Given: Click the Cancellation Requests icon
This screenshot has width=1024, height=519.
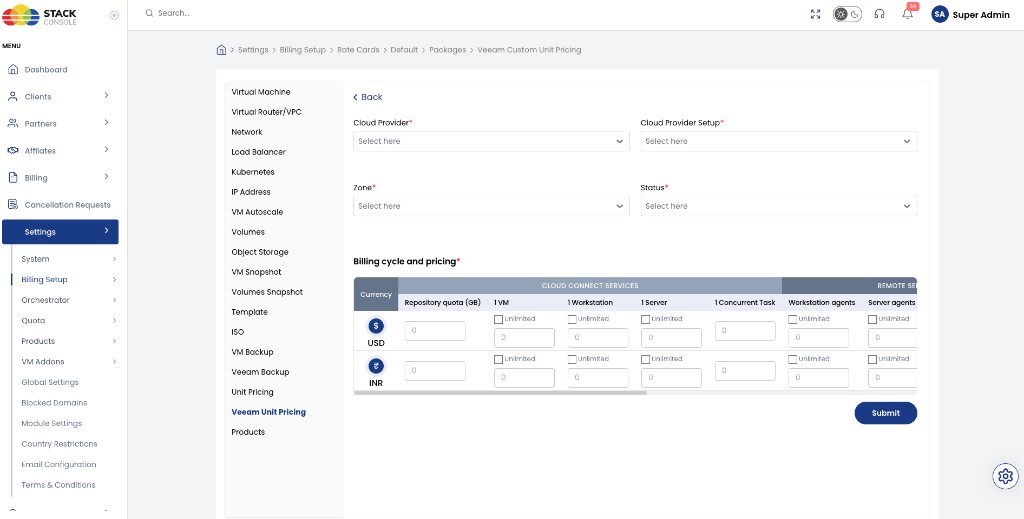Looking at the screenshot, I should point(12,204).
